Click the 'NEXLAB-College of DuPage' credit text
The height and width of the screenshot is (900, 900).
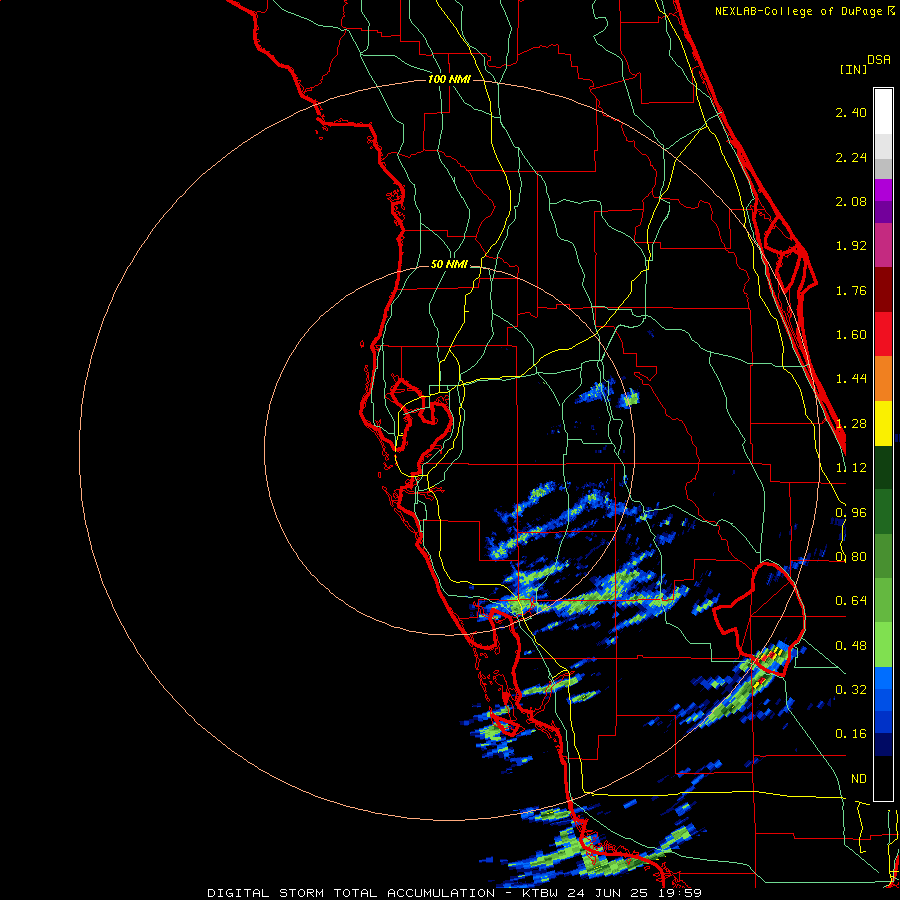799,11
